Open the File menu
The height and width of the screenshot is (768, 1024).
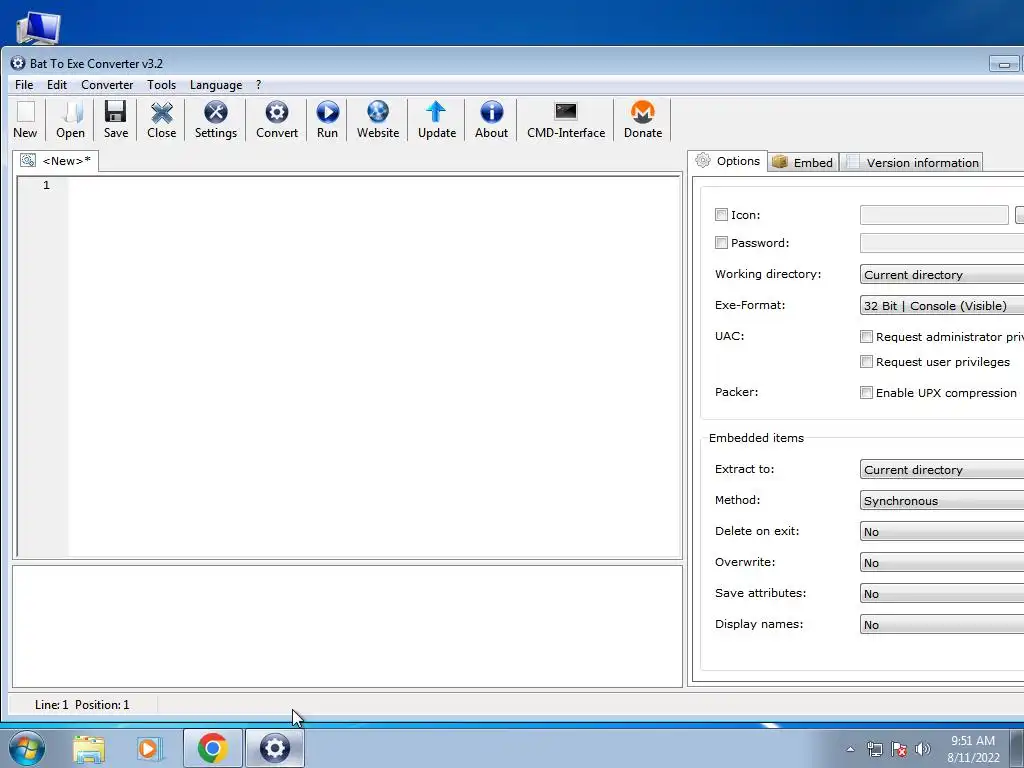pyautogui.click(x=24, y=85)
